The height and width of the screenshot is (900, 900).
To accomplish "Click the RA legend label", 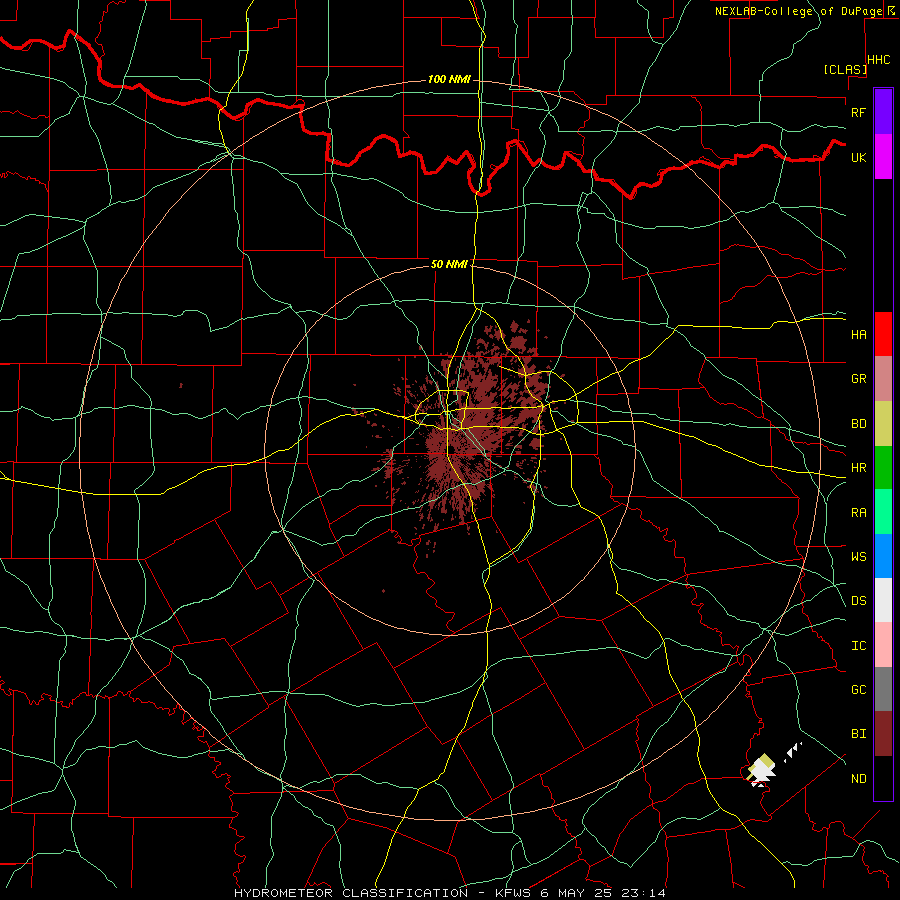I will pos(858,513).
